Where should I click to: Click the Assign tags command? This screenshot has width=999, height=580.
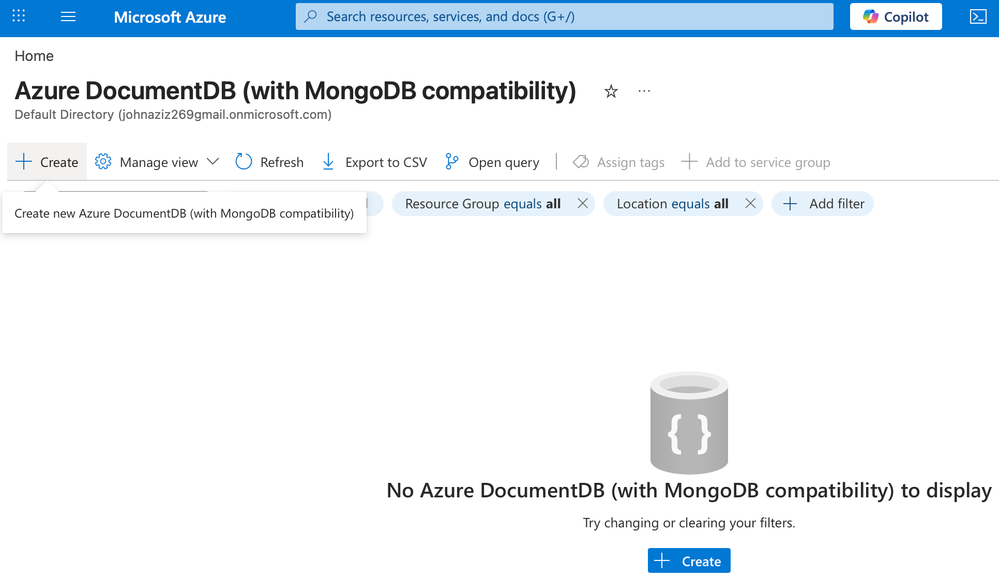tap(619, 162)
